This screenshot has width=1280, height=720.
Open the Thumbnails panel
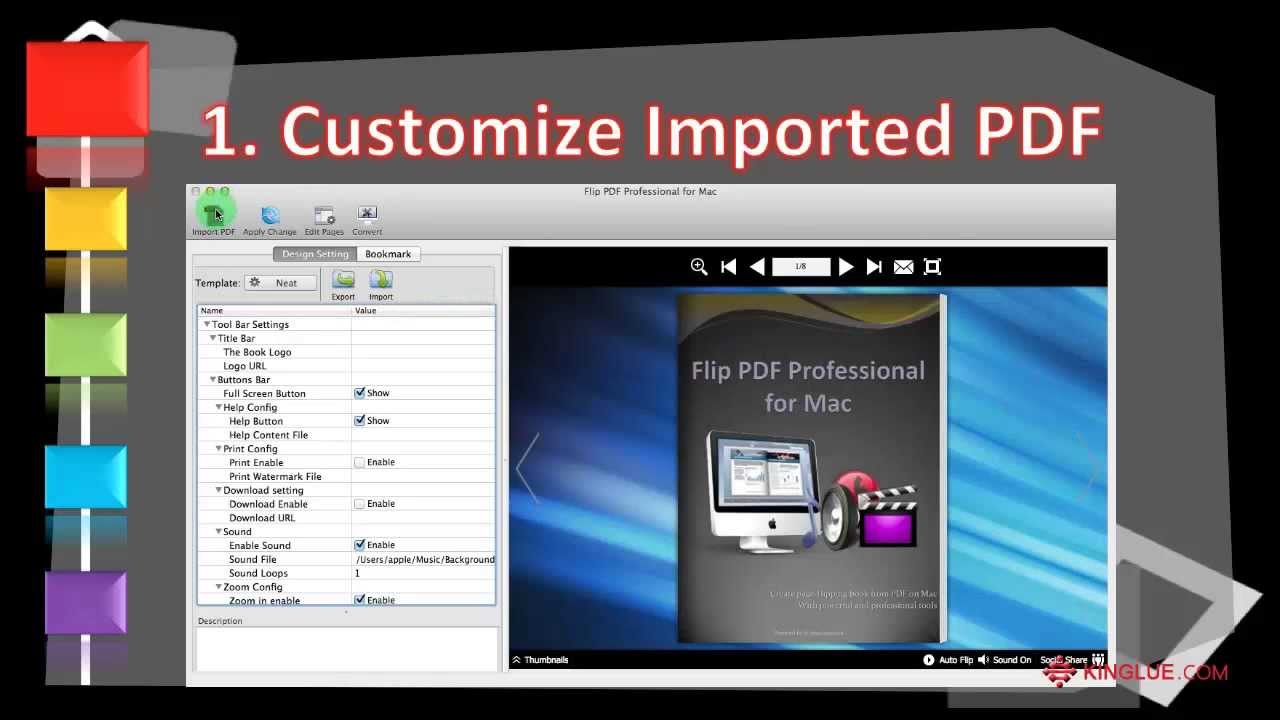click(x=540, y=660)
